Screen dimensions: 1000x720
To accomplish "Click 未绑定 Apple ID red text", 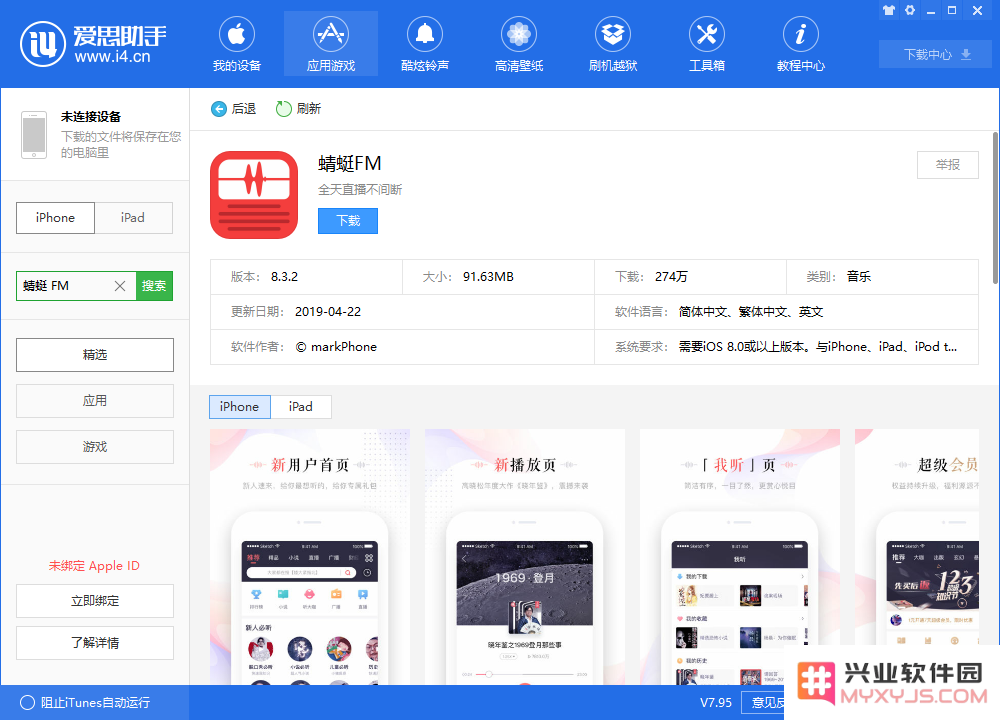I will 94,566.
